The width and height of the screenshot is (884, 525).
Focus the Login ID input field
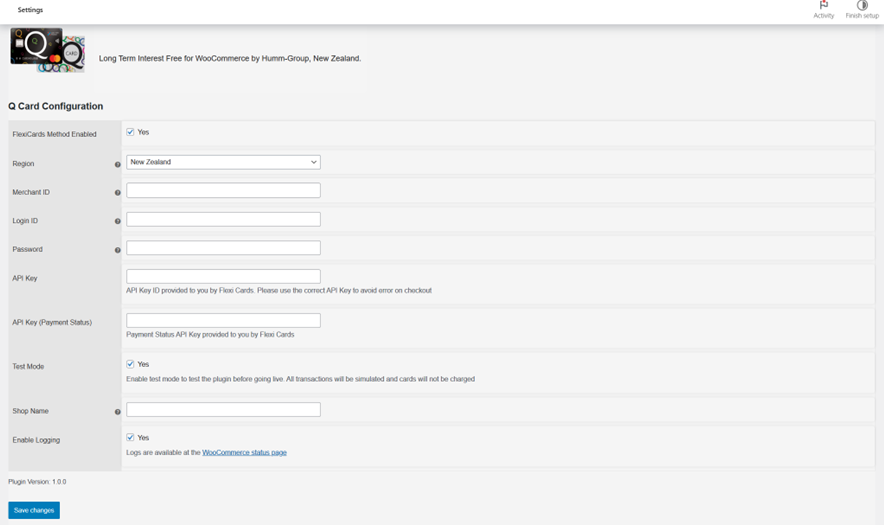pyautogui.click(x=223, y=219)
